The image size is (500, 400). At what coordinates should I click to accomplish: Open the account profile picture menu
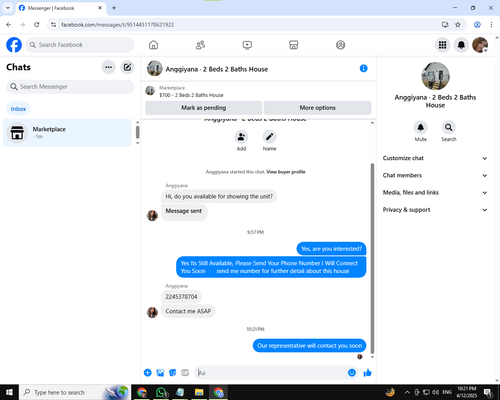480,45
